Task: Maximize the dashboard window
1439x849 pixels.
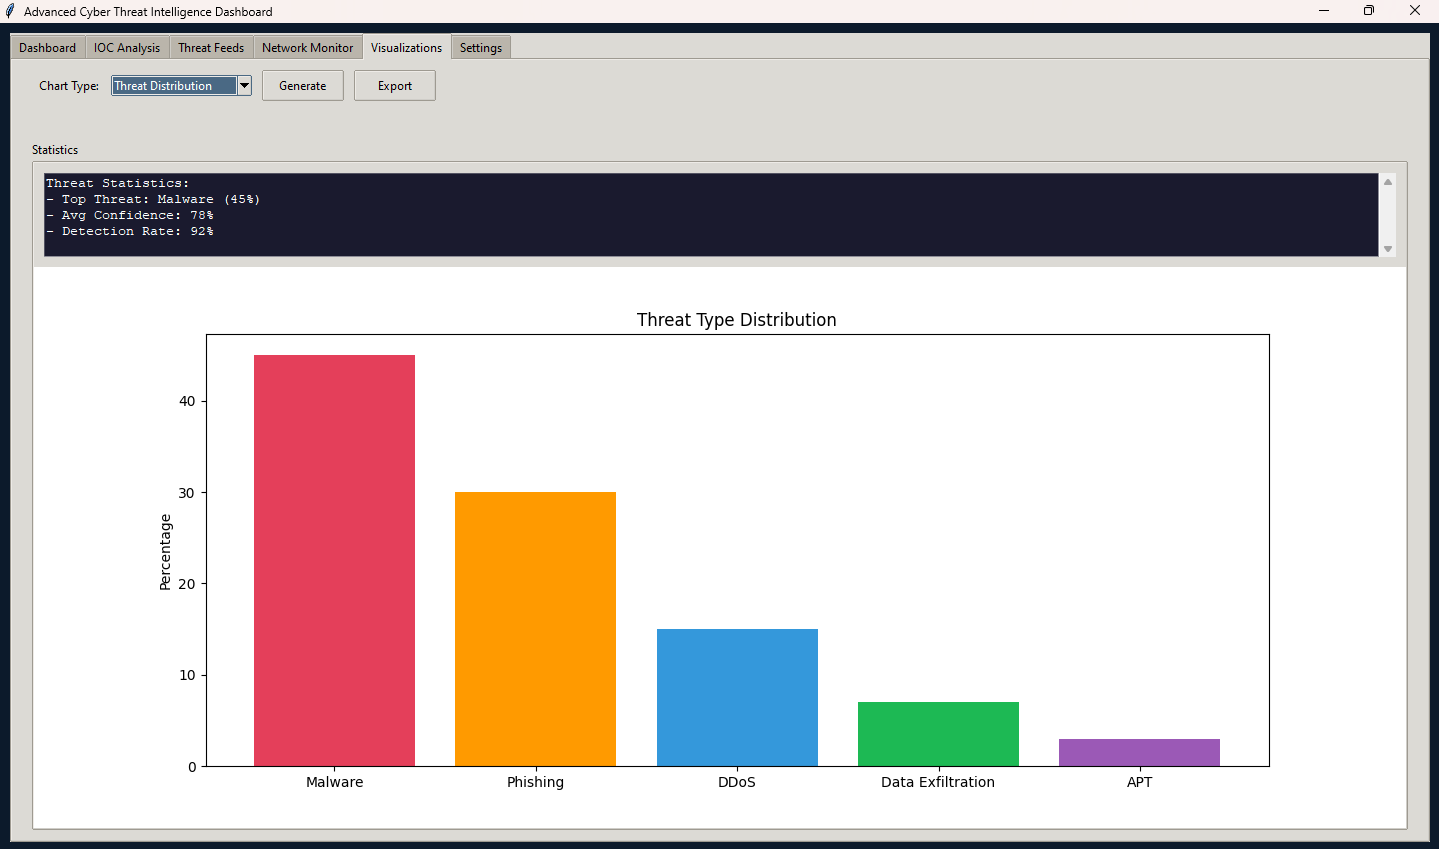Action: [x=1369, y=11]
